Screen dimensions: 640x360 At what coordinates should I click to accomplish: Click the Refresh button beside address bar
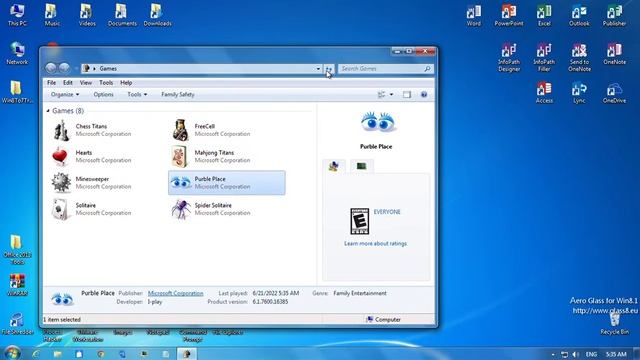coord(329,69)
